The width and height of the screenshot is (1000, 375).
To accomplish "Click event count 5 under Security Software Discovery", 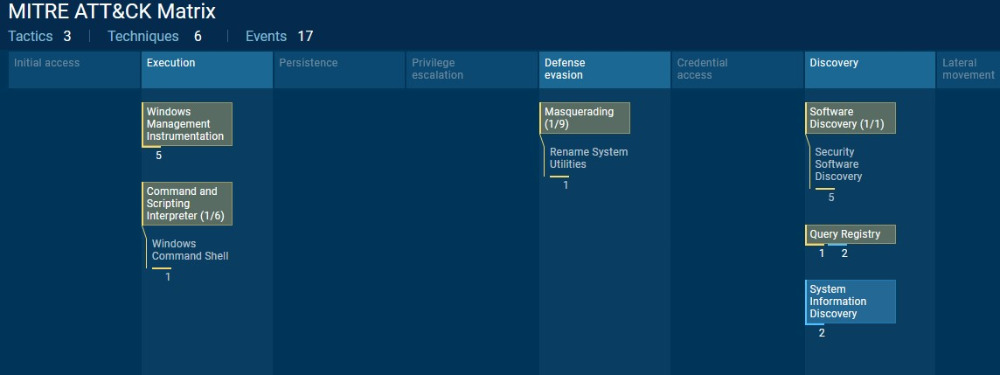I will (831, 197).
